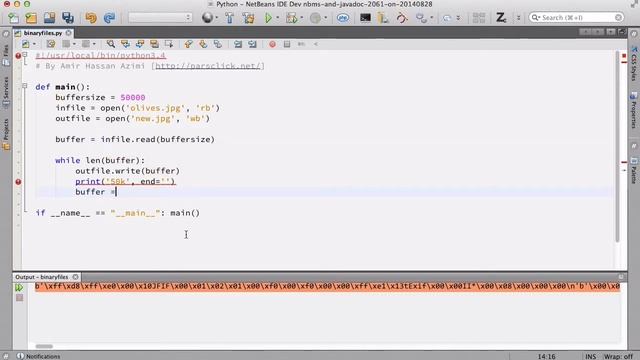Collapse the shebang comment fold
Image resolution: width=640 pixels, height=360 pixels.
point(25,54)
